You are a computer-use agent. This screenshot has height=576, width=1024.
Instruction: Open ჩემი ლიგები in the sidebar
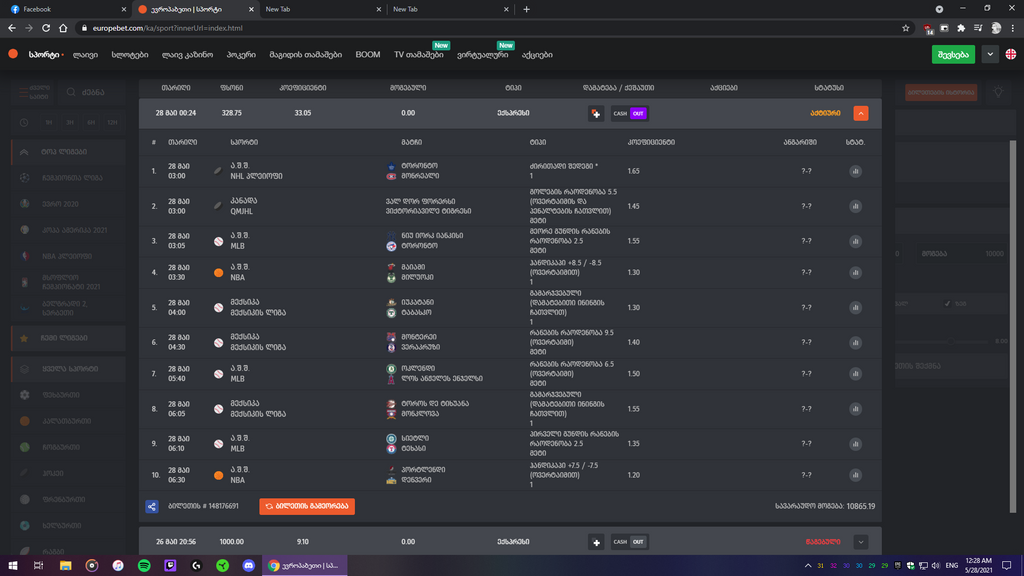coord(69,338)
